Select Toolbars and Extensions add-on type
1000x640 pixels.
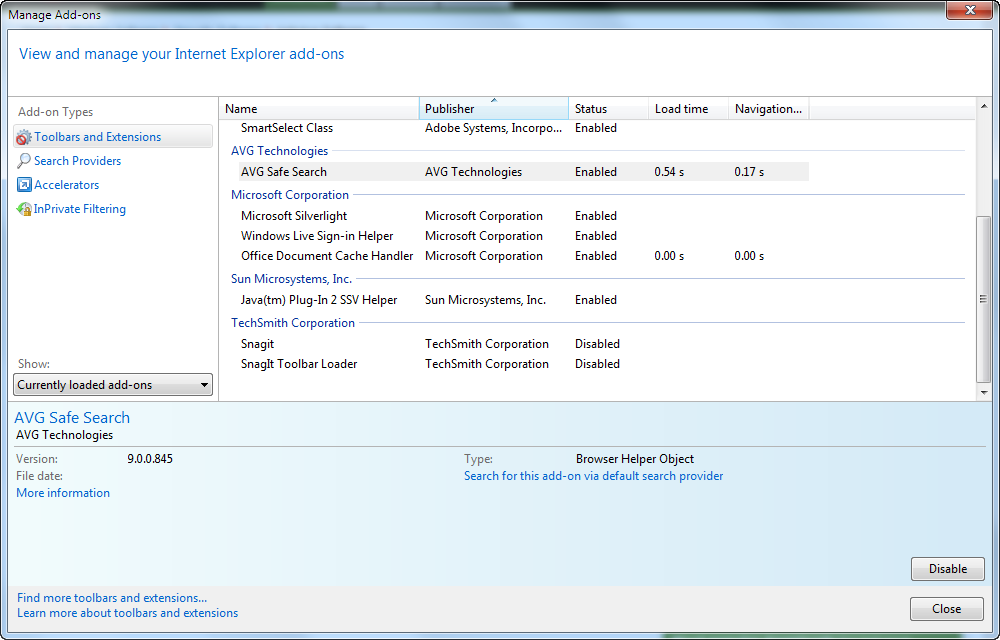[113, 136]
